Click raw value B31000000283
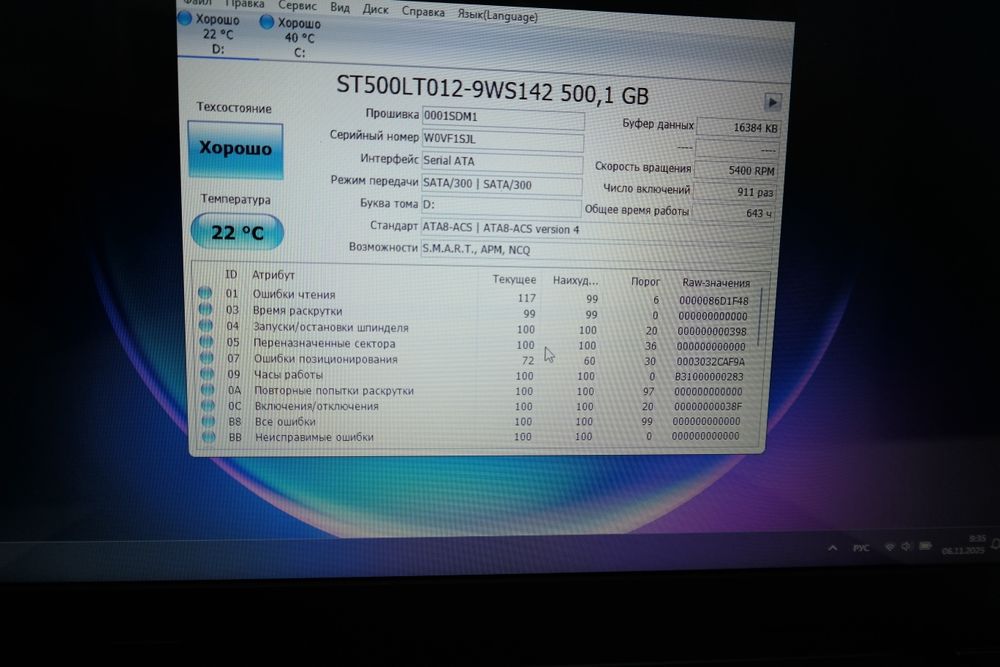The image size is (1000, 667). click(x=709, y=377)
